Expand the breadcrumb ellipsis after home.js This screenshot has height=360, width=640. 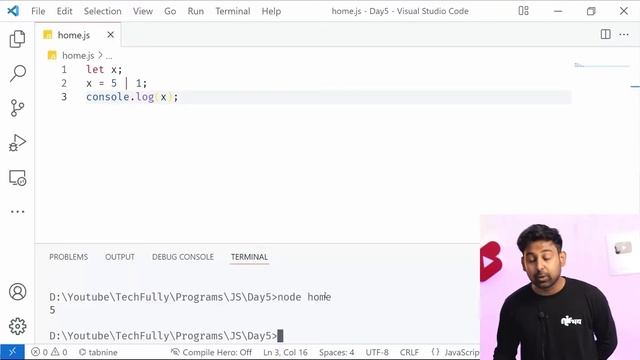click(x=109, y=56)
